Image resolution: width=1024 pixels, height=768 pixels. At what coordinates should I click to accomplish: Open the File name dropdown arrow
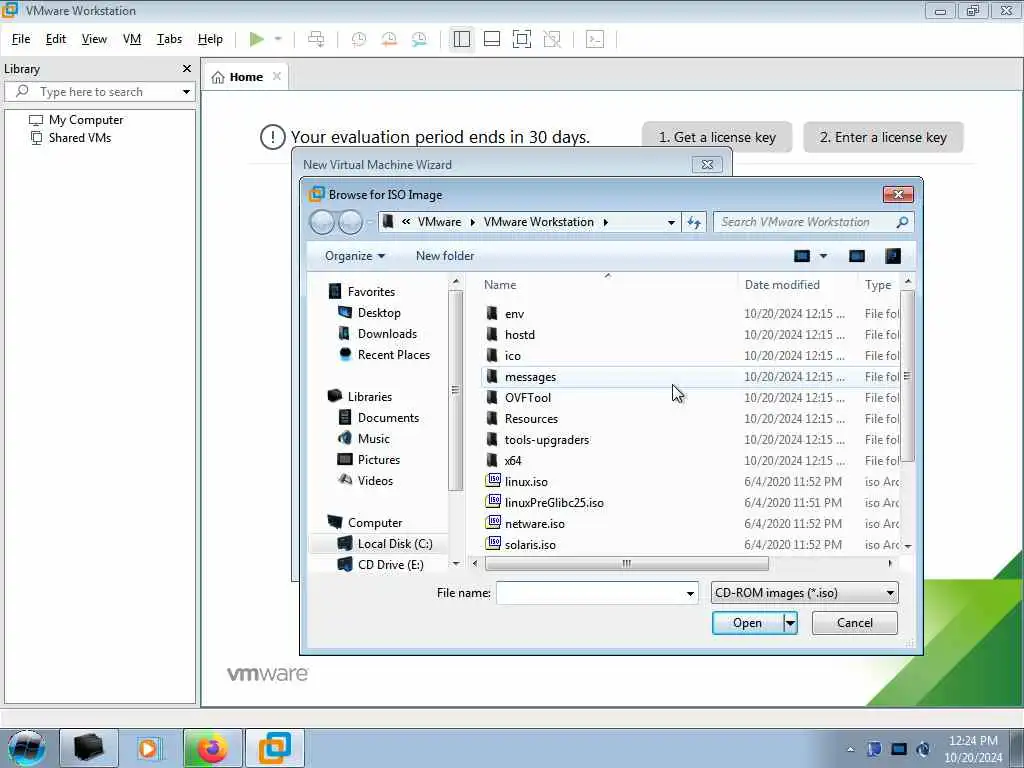click(690, 593)
